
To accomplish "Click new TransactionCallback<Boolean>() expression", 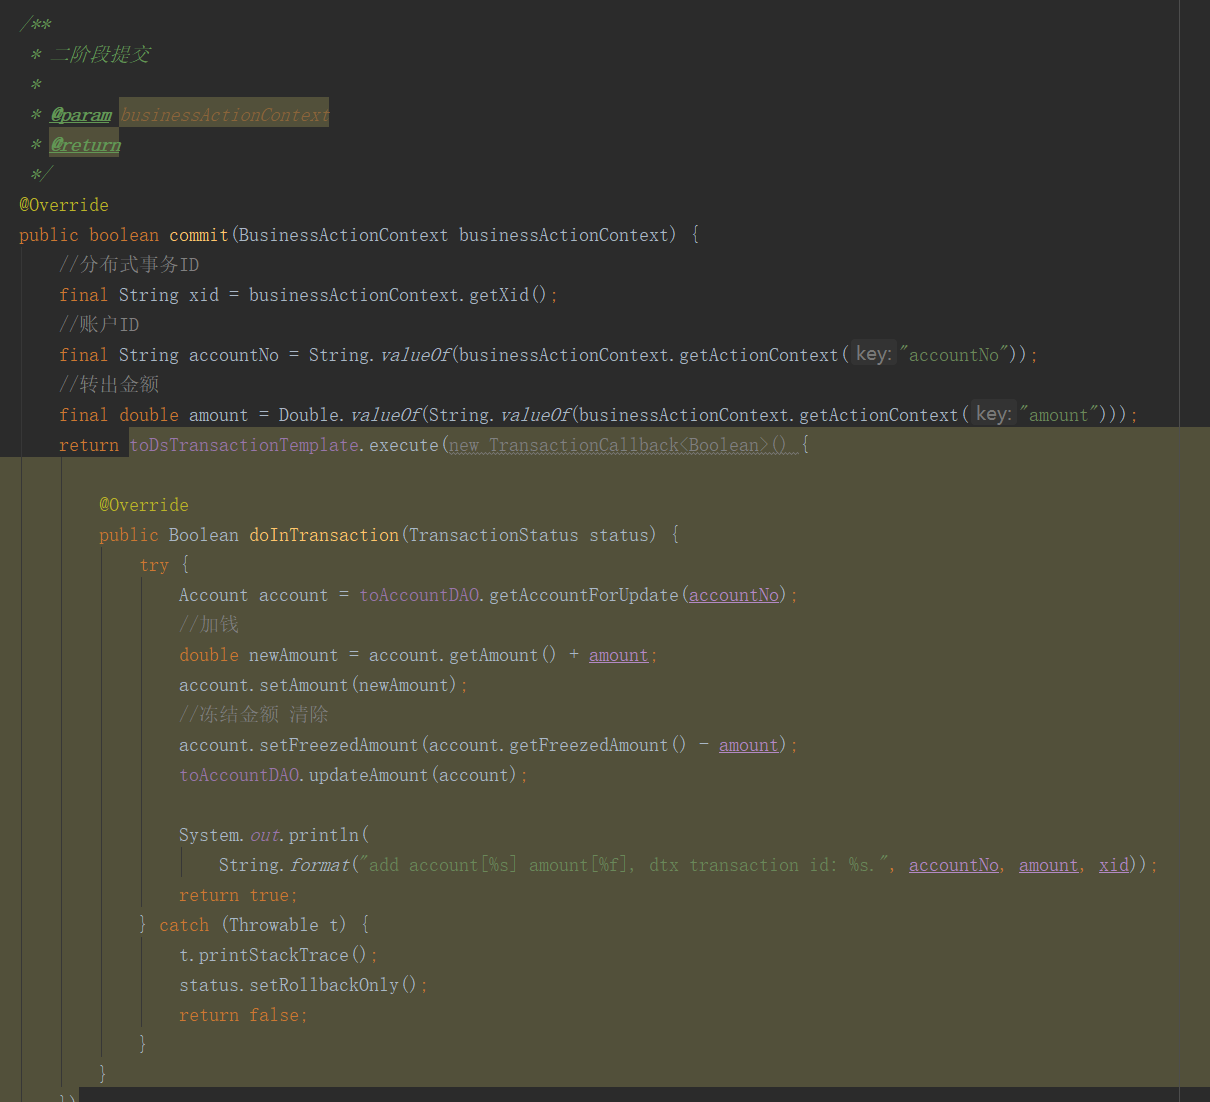I will 618,445.
